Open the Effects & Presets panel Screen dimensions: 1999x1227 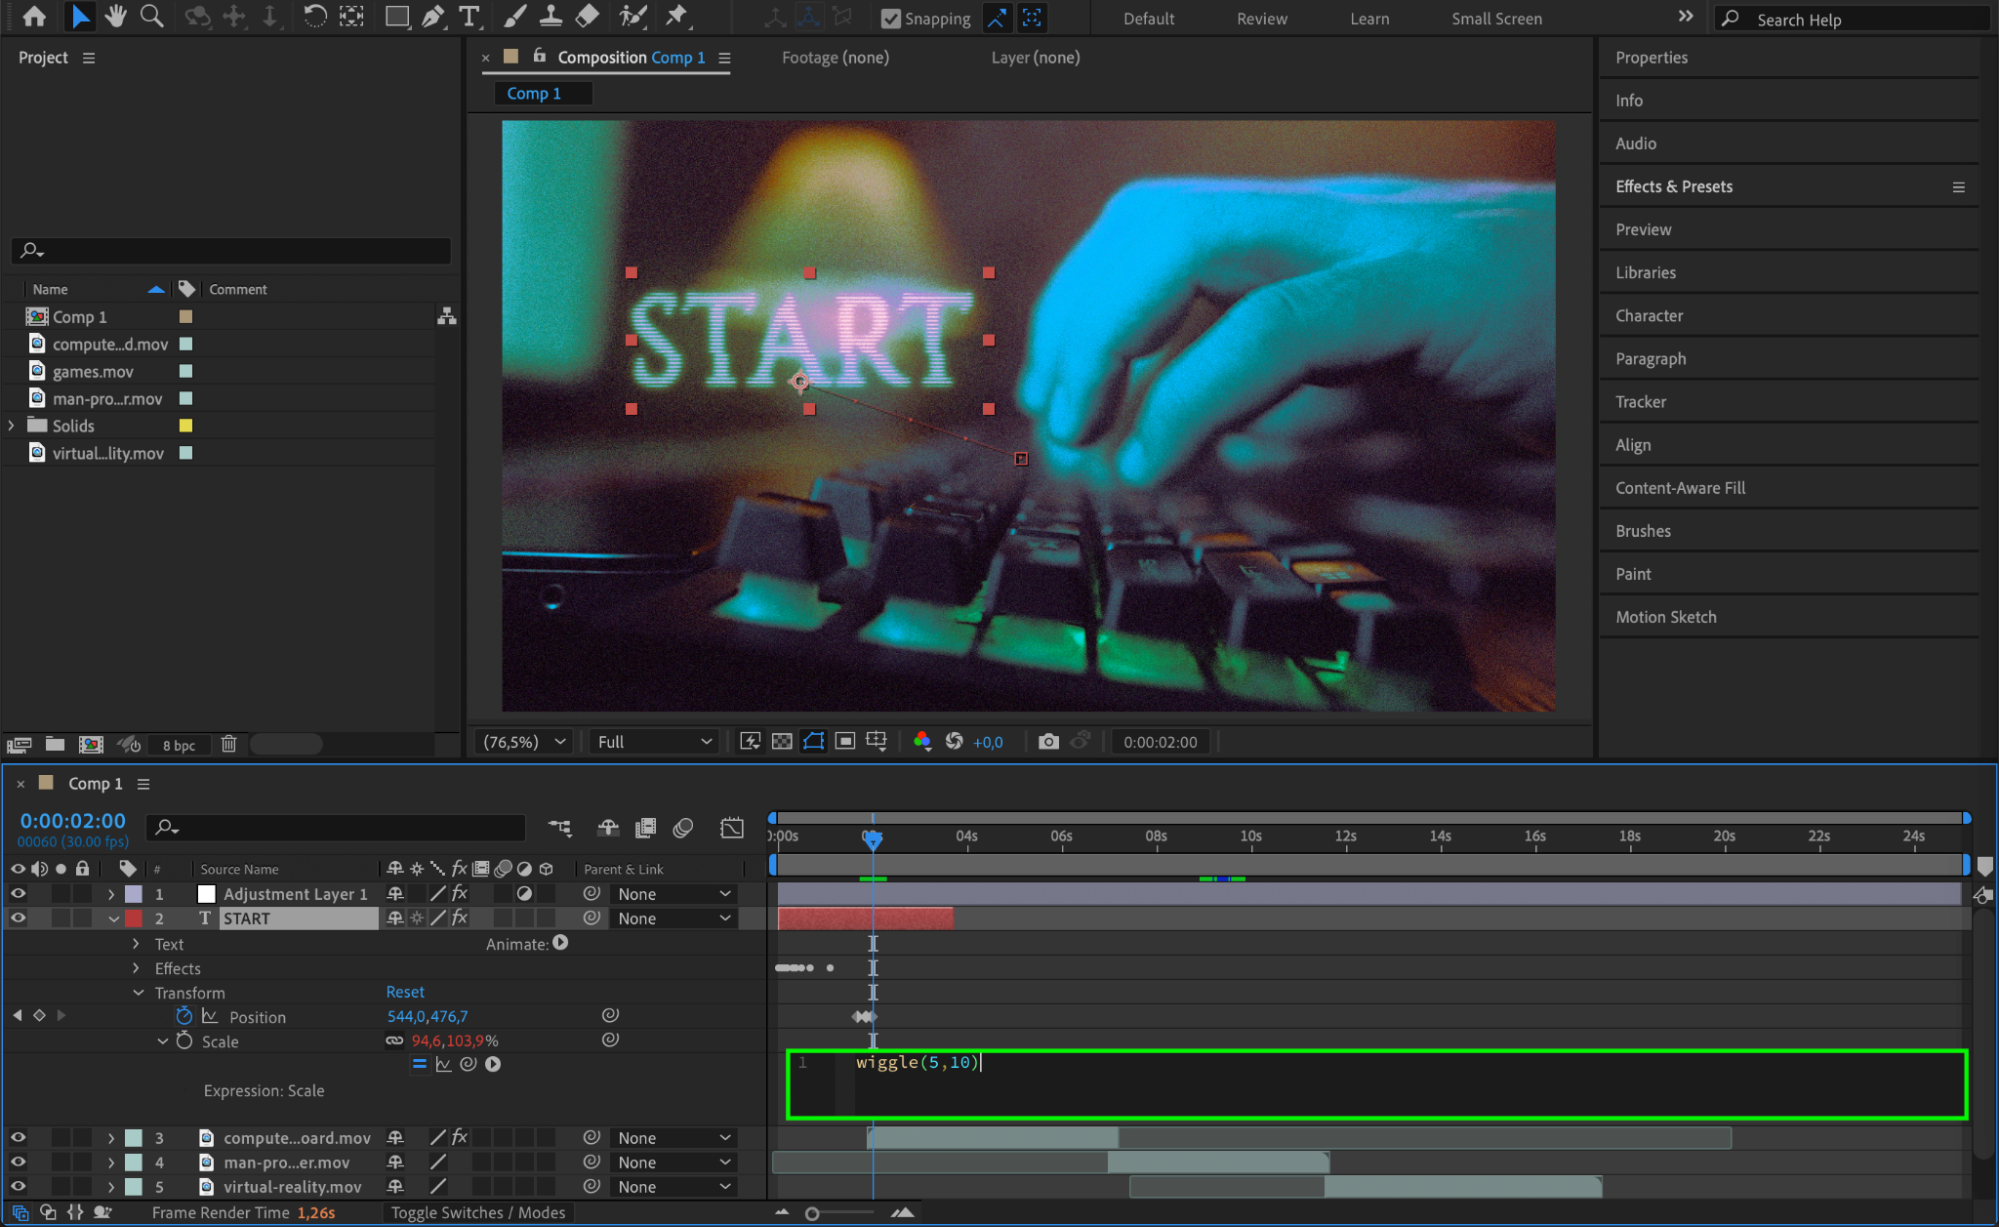coord(1673,186)
